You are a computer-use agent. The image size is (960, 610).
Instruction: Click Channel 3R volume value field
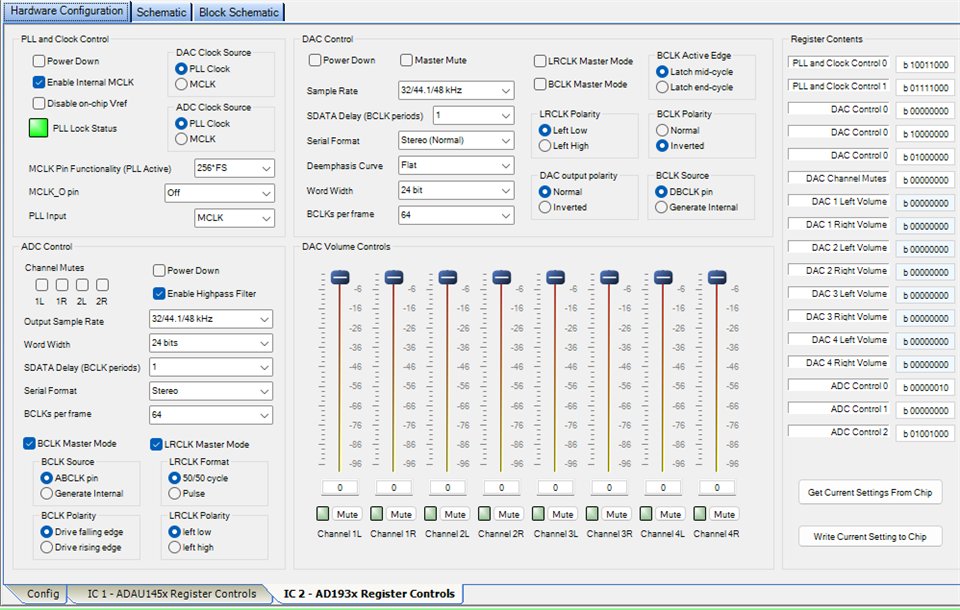click(x=609, y=488)
